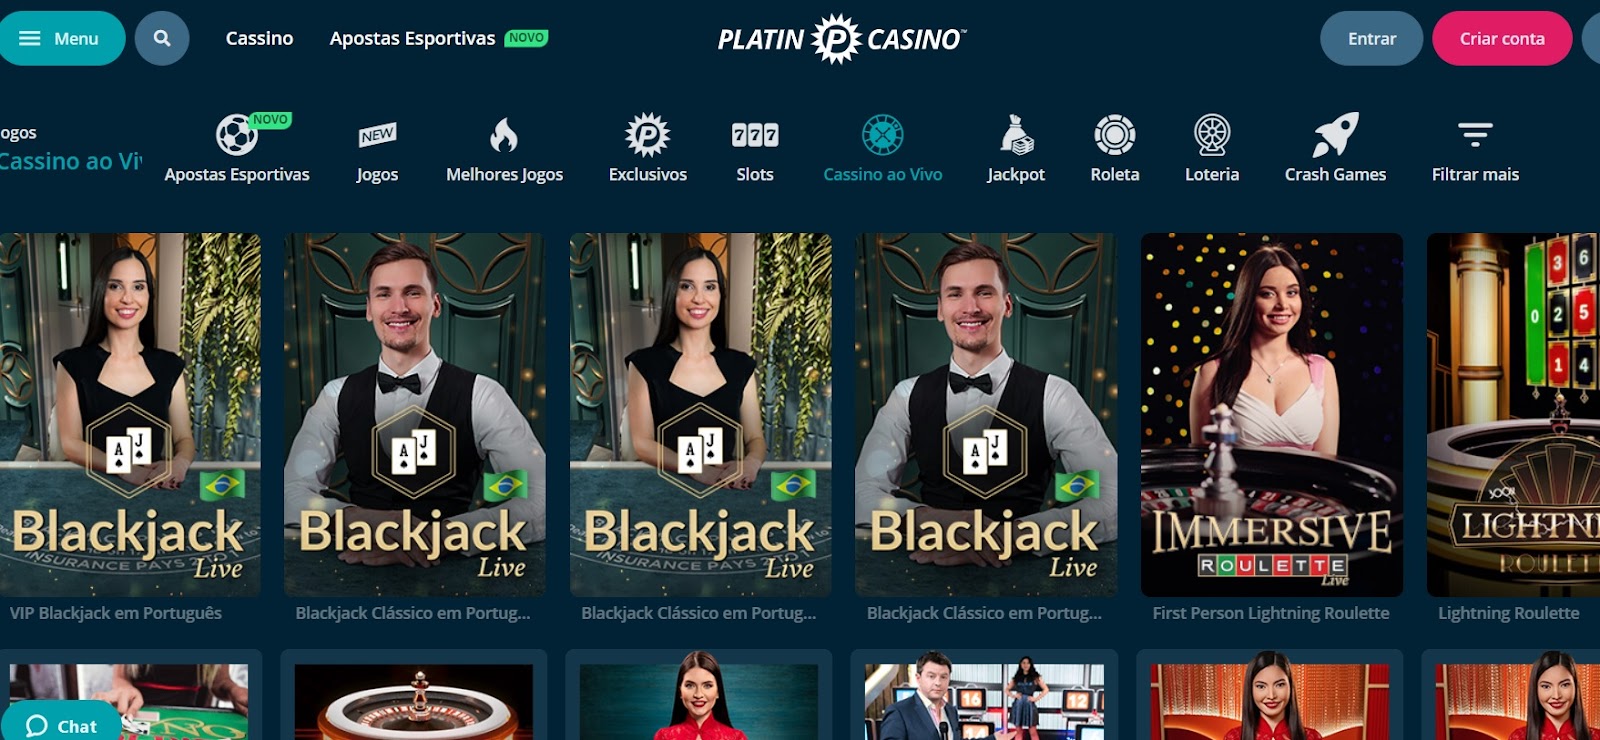This screenshot has width=1600, height=740.
Task: Select the Apostas Esportivas soccer ball icon
Action: pos(237,134)
